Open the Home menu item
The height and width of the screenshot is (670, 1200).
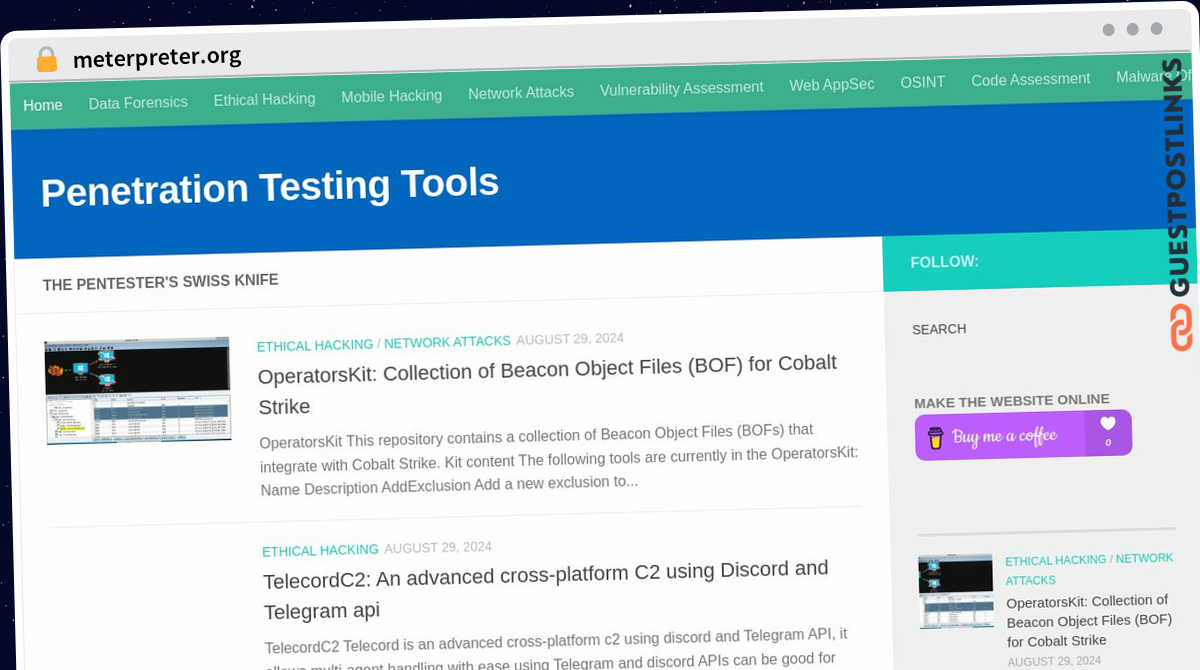[43, 105]
